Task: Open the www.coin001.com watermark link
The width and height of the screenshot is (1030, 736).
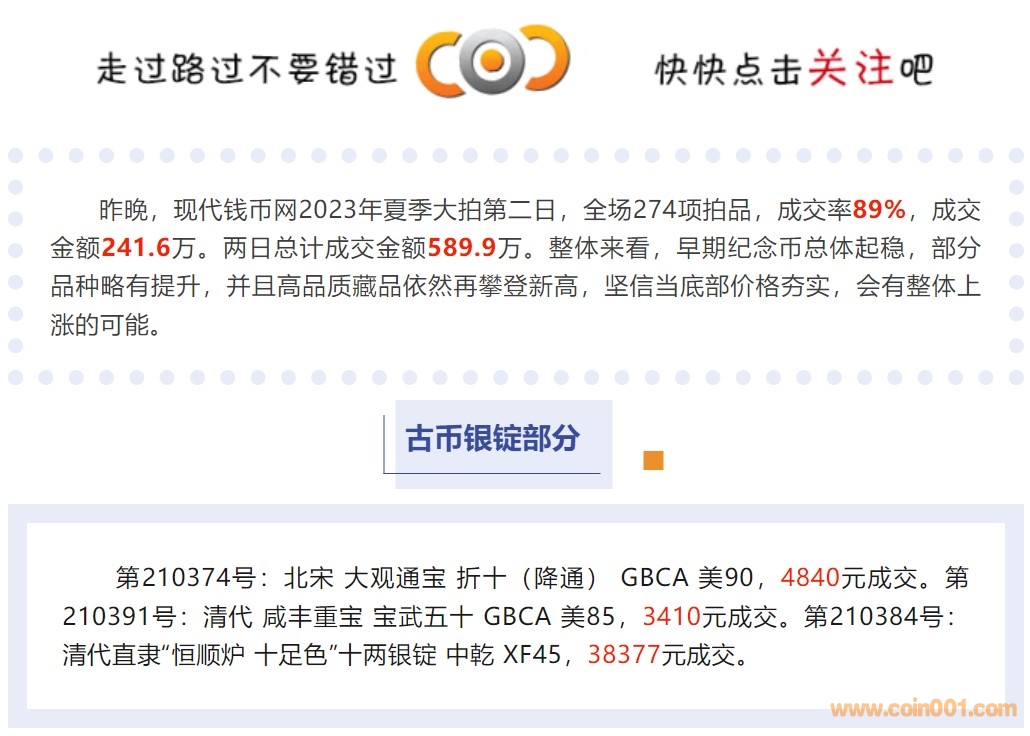Action: pyautogui.click(x=923, y=709)
